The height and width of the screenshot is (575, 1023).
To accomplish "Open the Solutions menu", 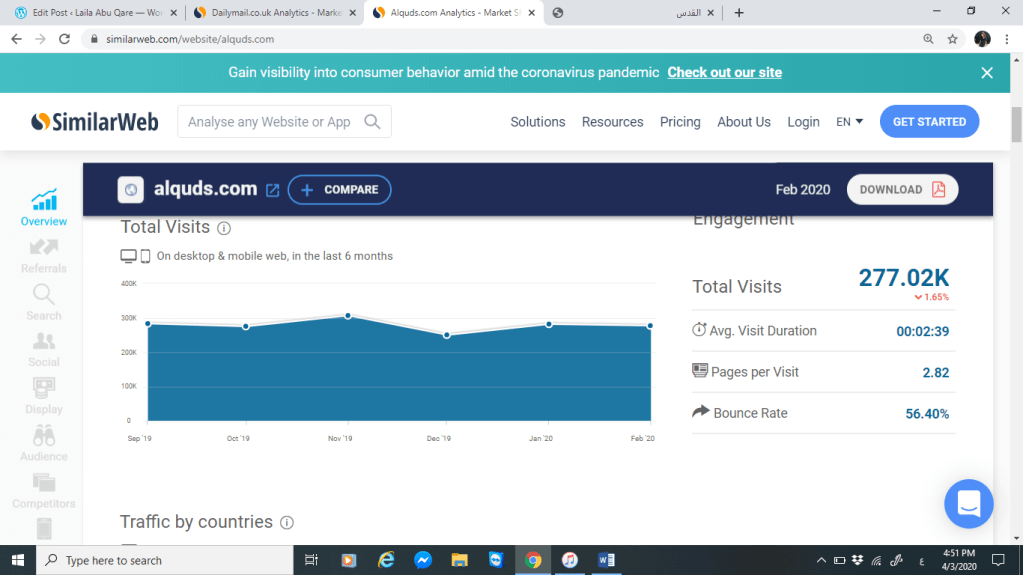I will coord(537,122).
